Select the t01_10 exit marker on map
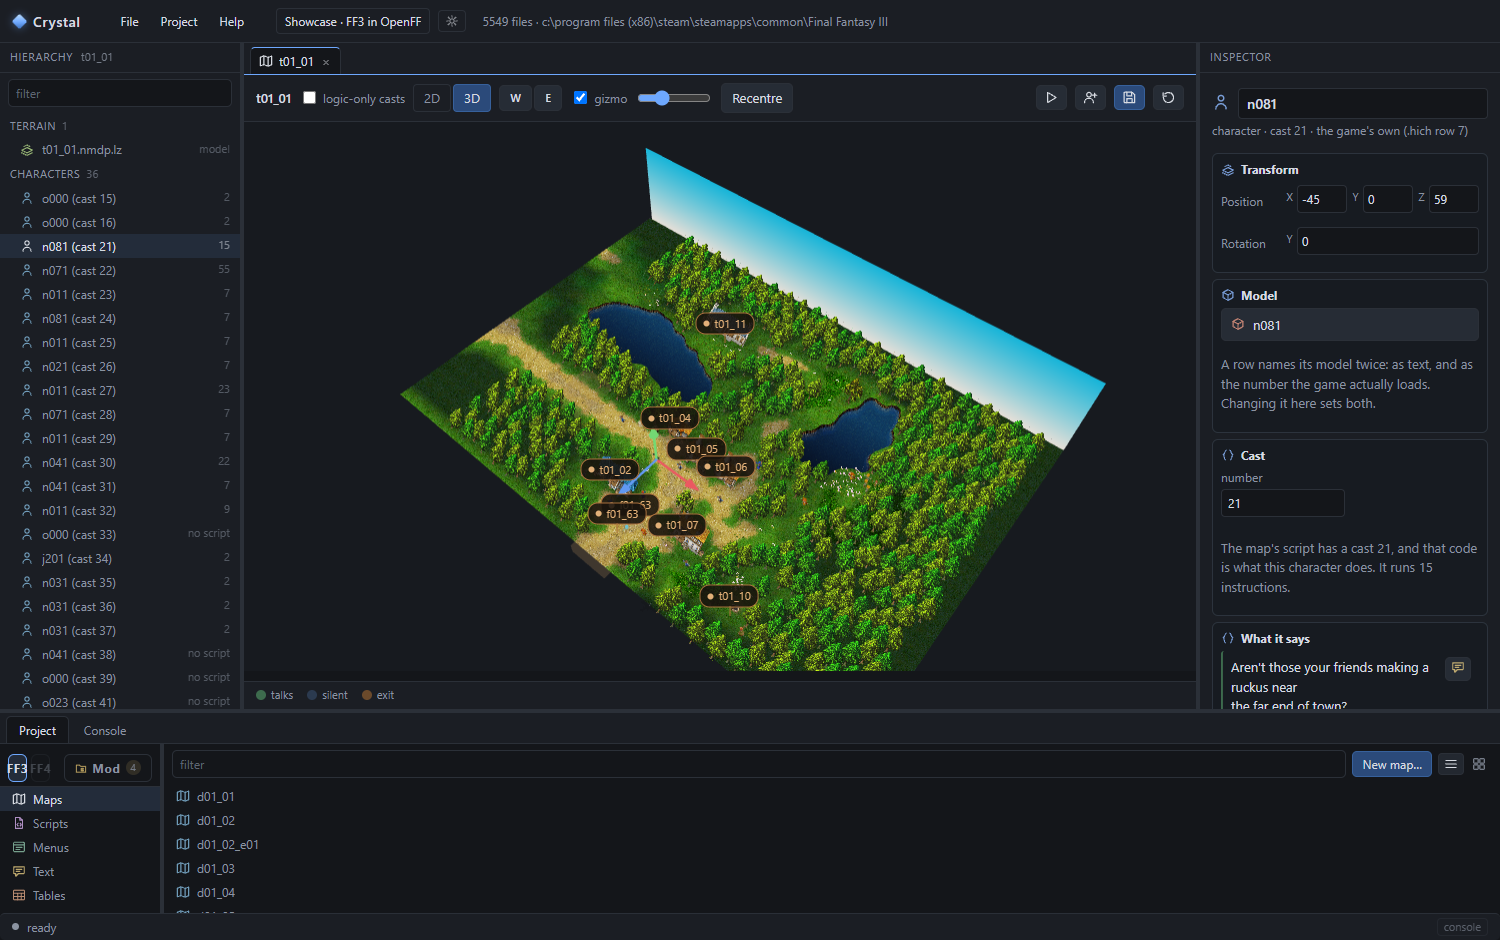The width and height of the screenshot is (1500, 940). tap(729, 596)
